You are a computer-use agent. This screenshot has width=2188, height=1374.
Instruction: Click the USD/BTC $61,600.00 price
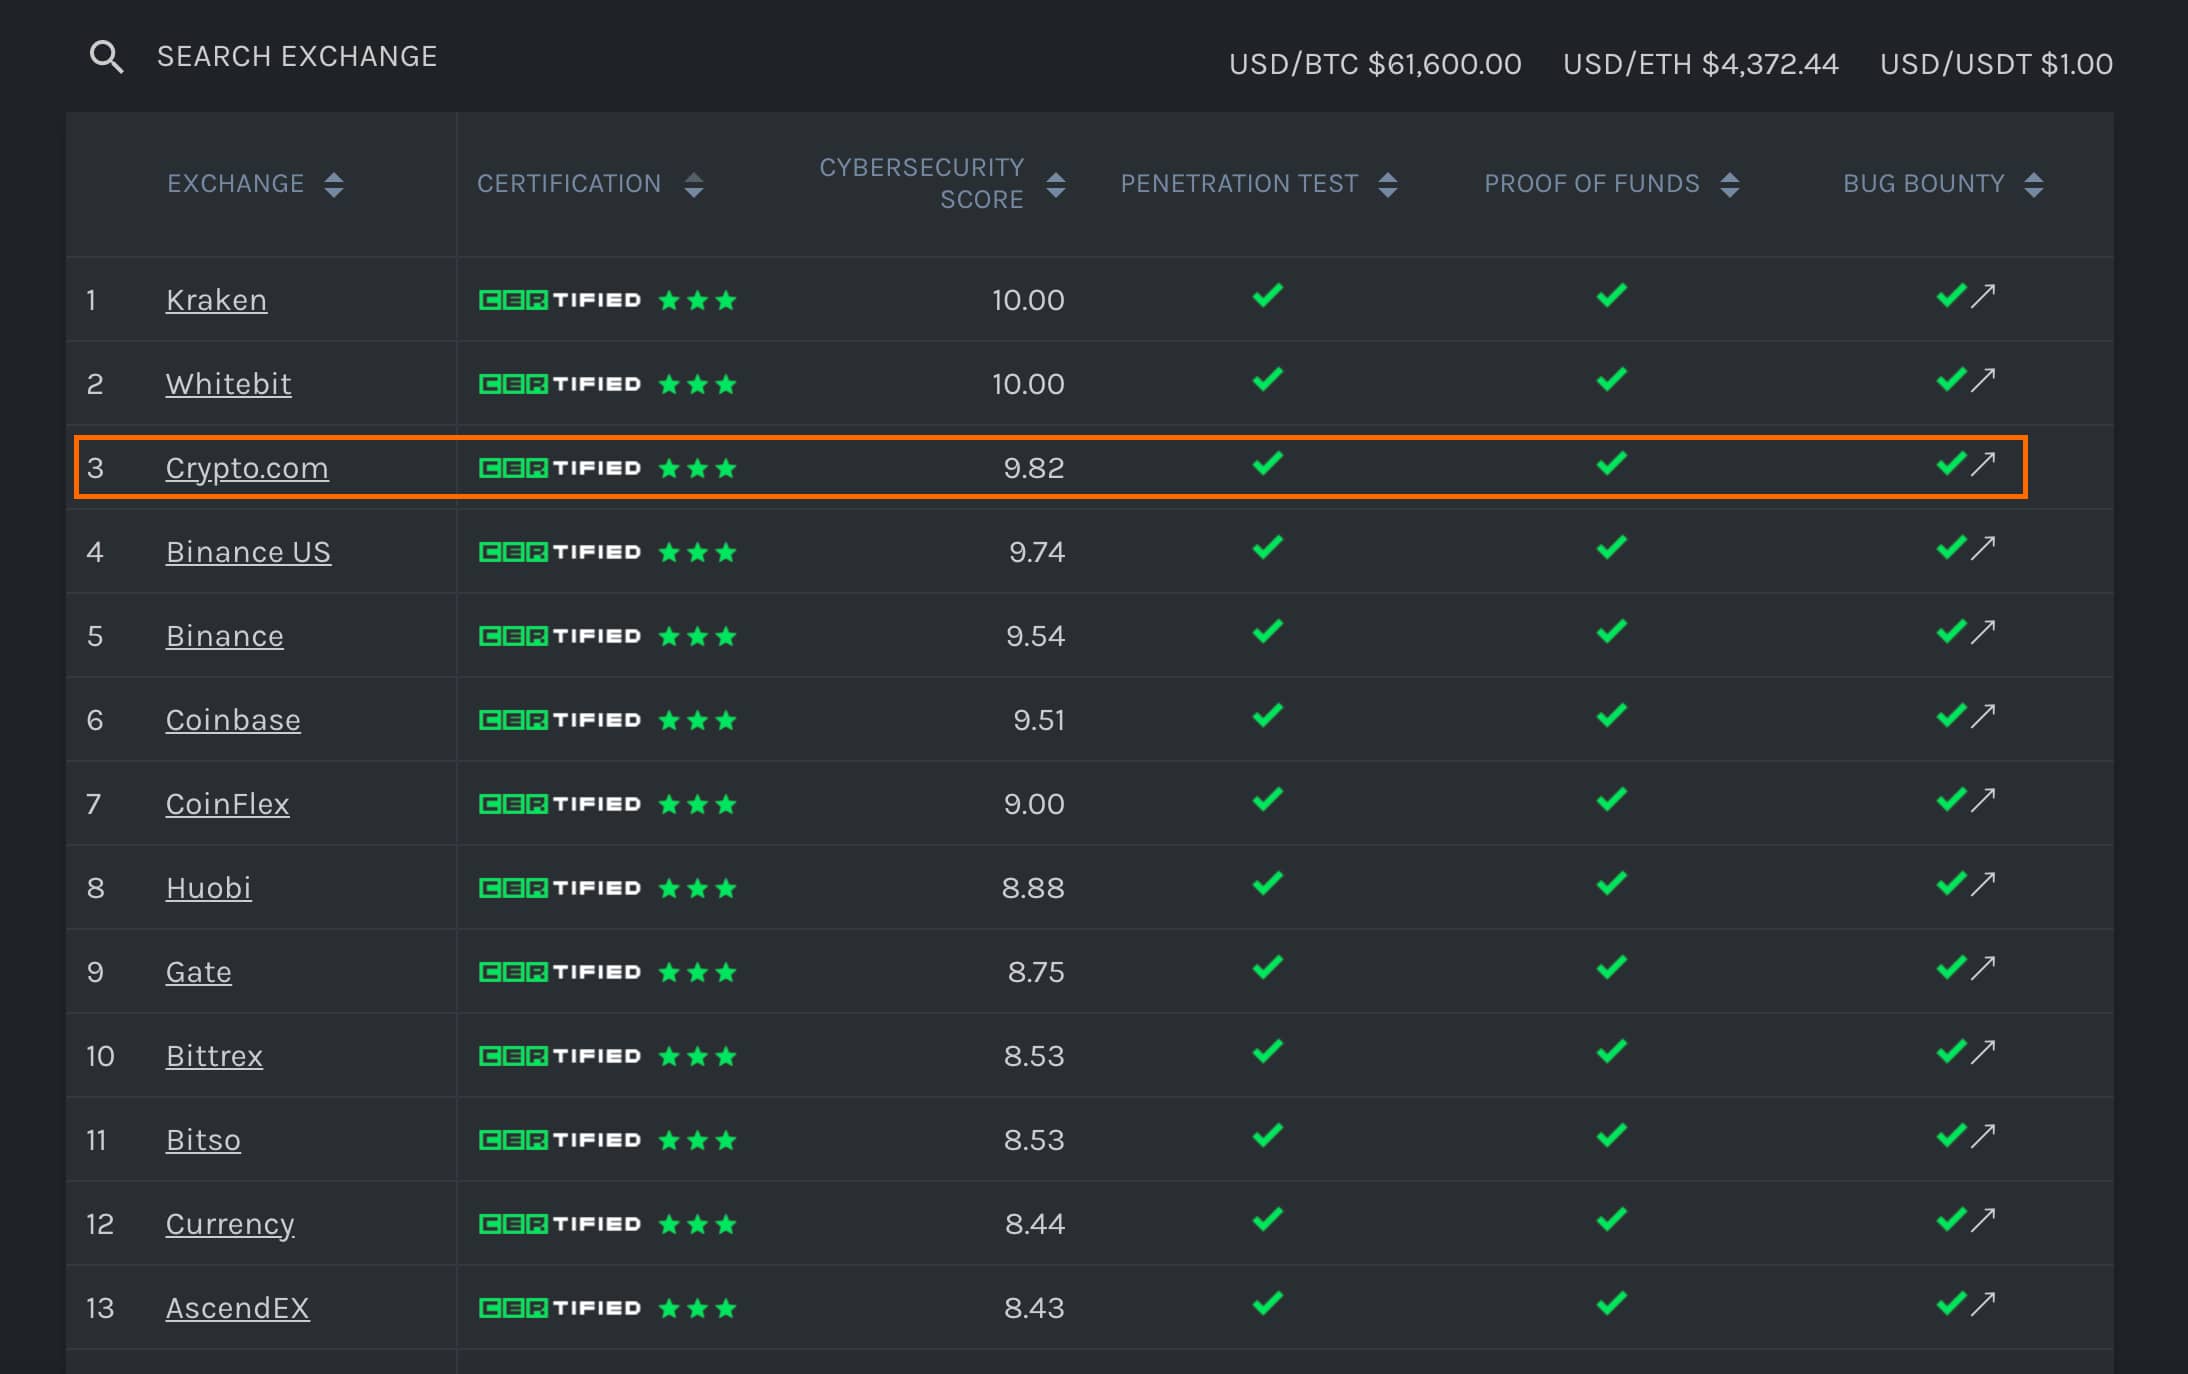click(x=1375, y=64)
